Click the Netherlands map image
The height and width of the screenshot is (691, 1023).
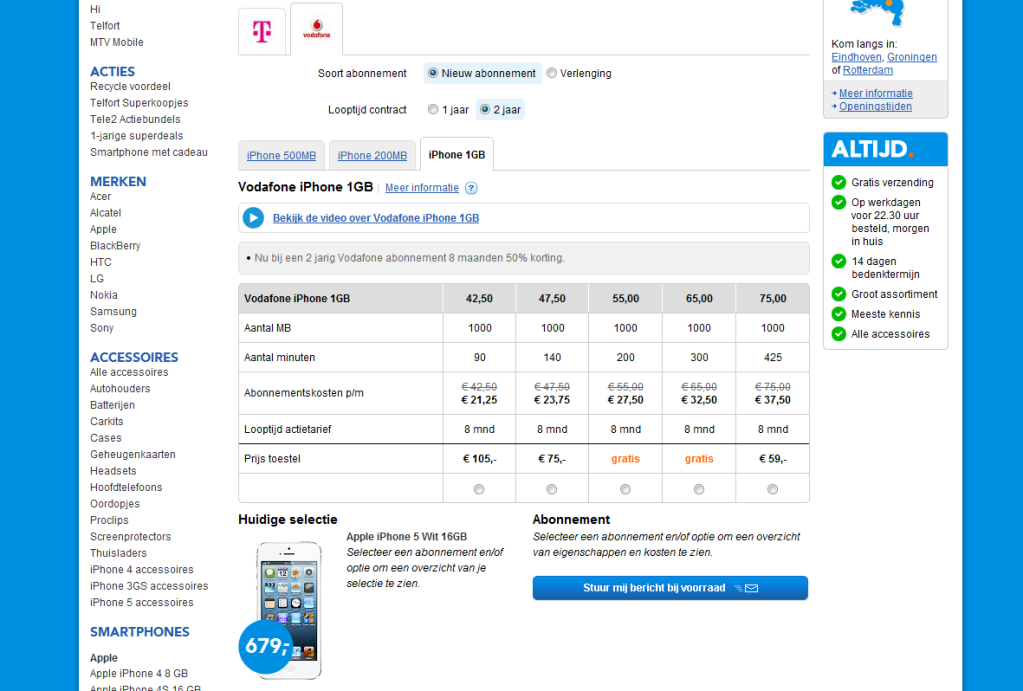click(878, 13)
